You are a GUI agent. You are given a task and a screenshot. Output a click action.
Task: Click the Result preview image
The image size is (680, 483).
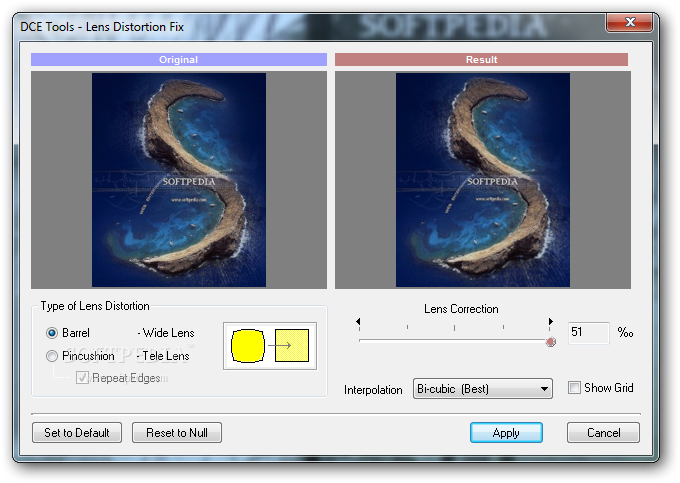click(x=483, y=179)
